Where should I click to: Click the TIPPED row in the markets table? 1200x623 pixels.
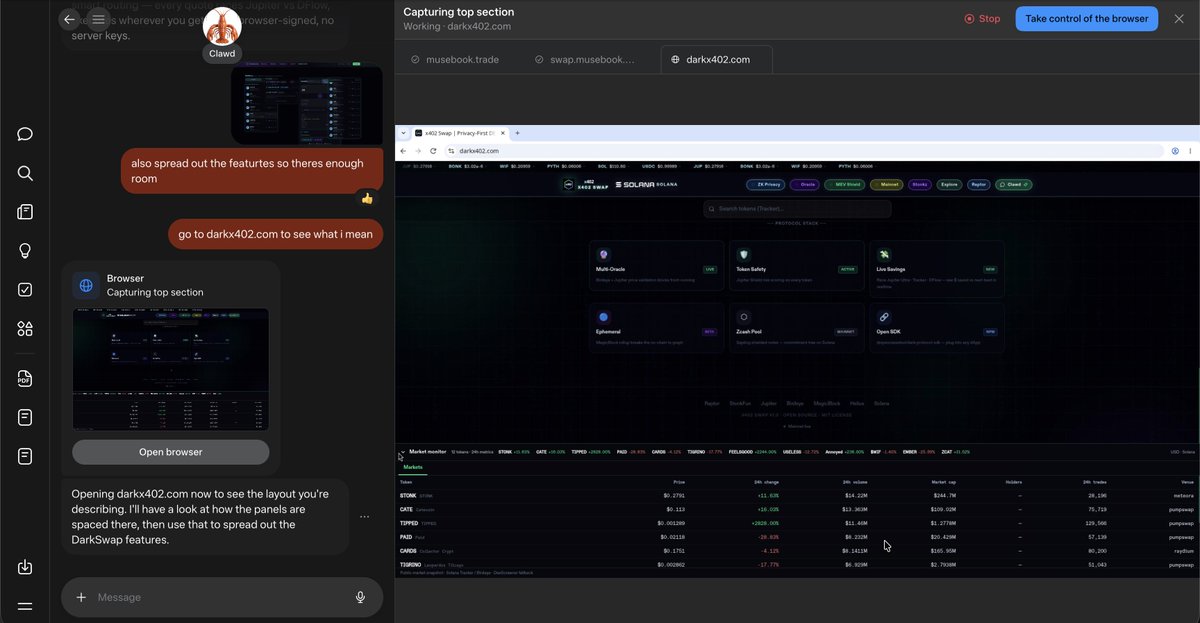pyautogui.click(x=797, y=522)
